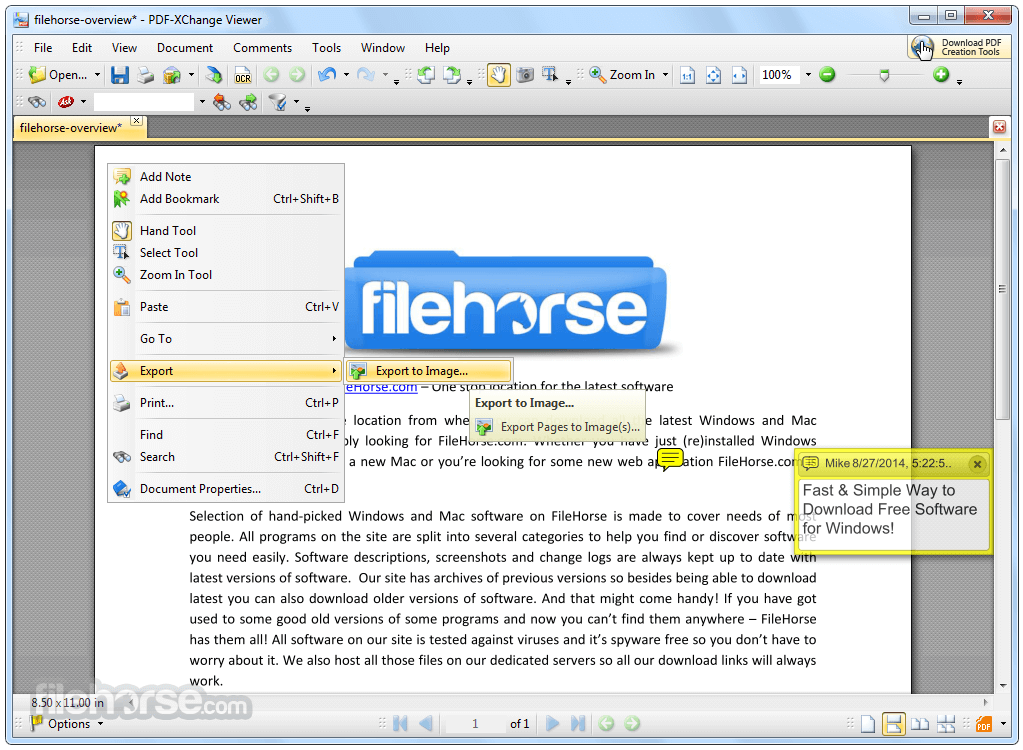Switch to single page layout

pos(868,724)
